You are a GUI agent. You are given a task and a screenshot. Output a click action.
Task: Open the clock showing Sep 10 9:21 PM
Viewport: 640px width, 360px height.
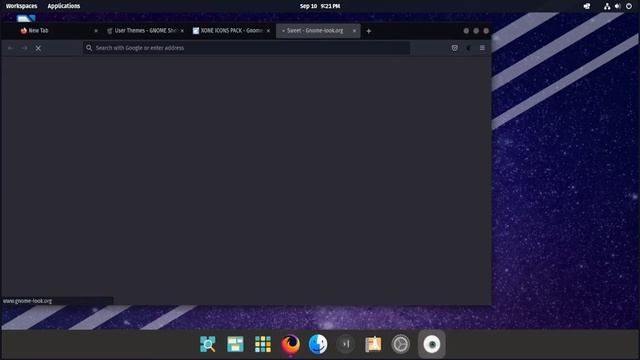pyautogui.click(x=320, y=6)
